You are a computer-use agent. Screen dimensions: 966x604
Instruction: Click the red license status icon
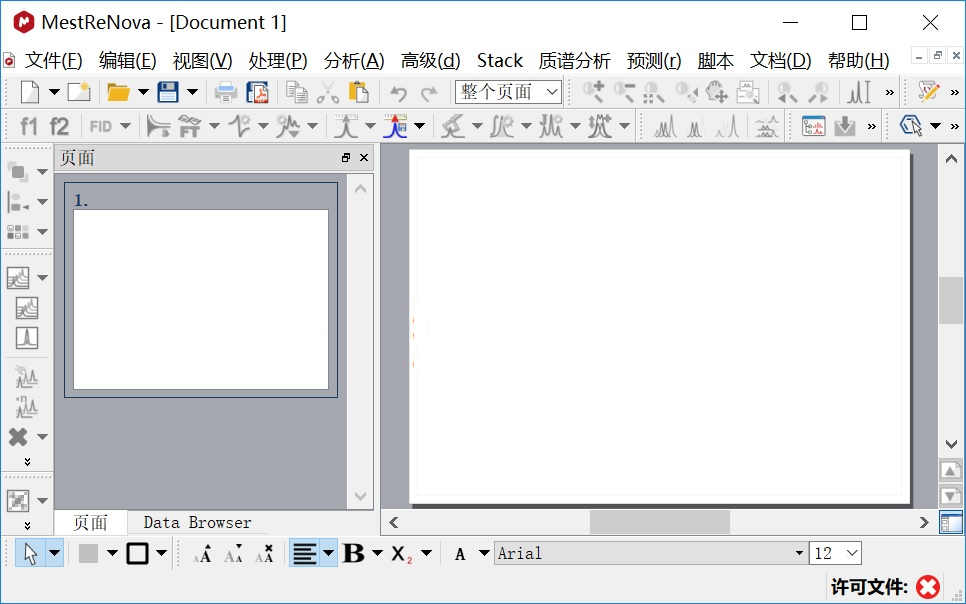(x=928, y=587)
